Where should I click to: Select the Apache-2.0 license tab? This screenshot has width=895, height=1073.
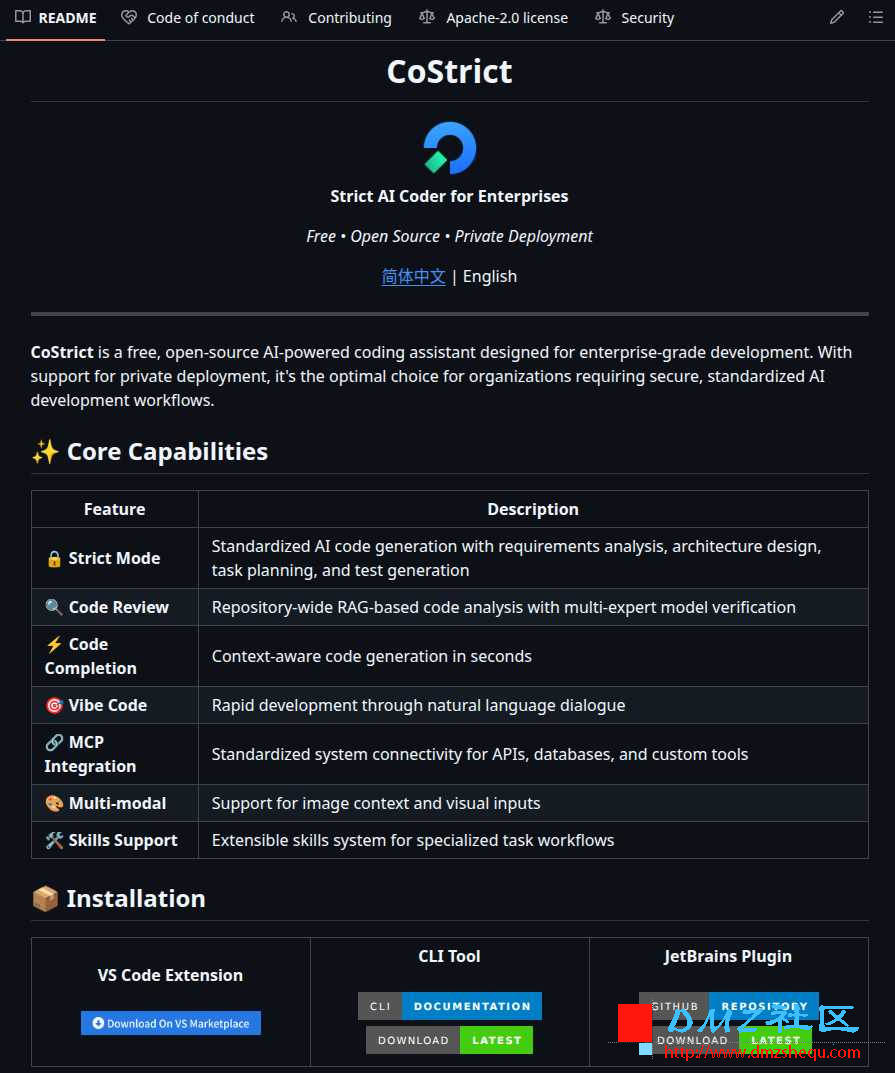(x=506, y=18)
